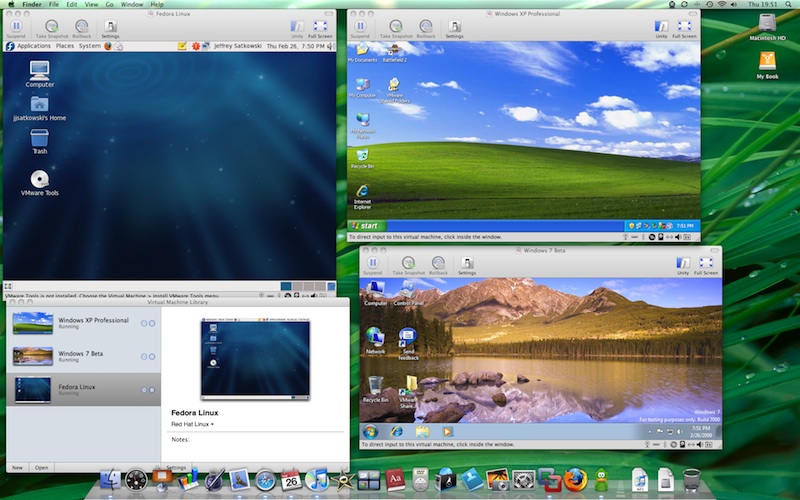800x500 pixels.
Task: Switch the Fedora Linux VM to Full Screen
Action: [x=320, y=29]
